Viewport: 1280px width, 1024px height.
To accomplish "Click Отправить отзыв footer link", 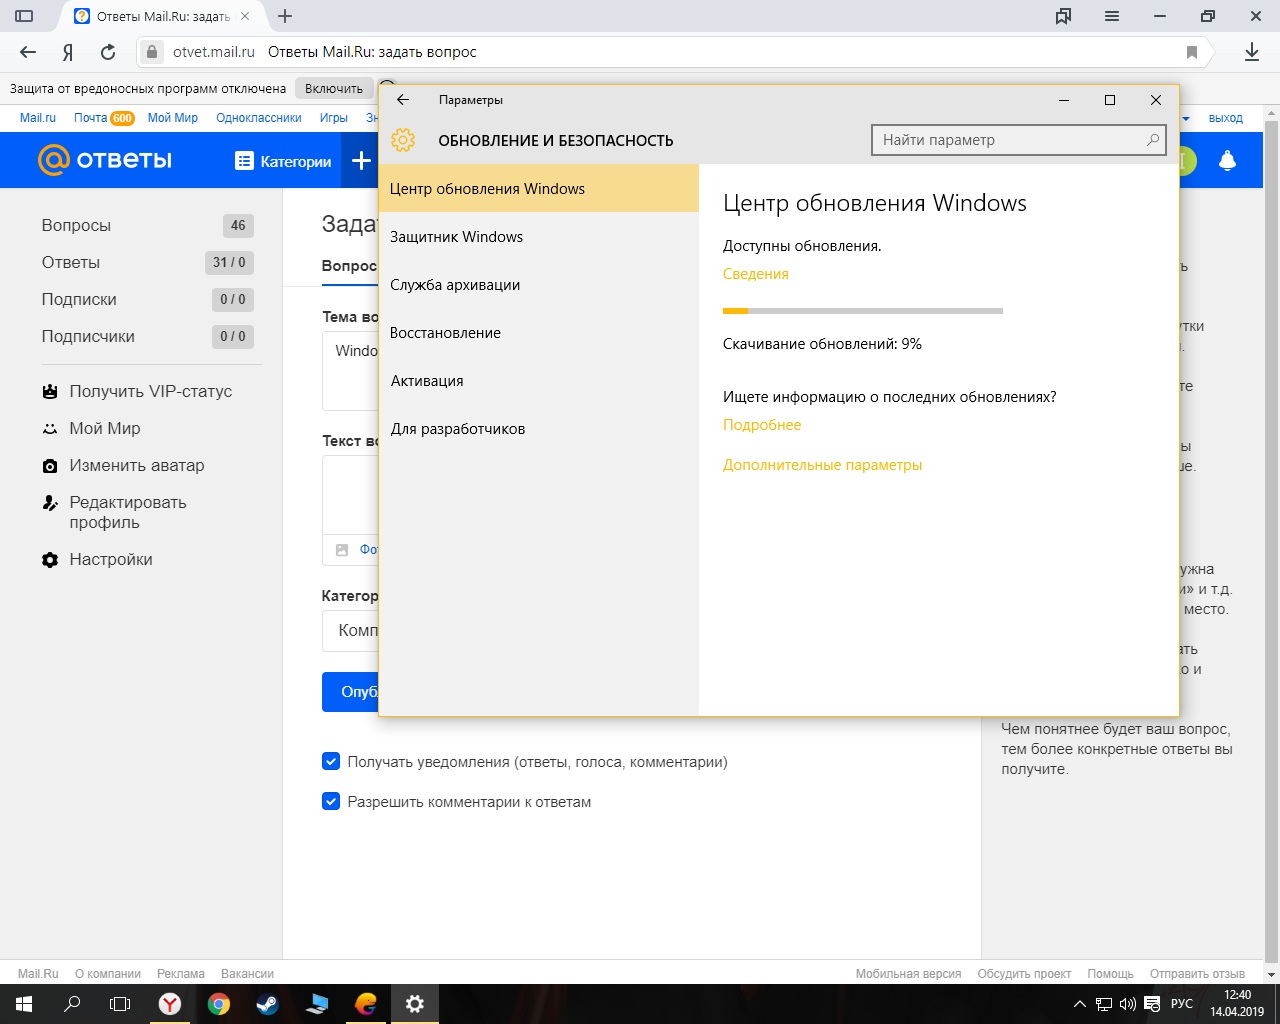I will [x=1197, y=974].
